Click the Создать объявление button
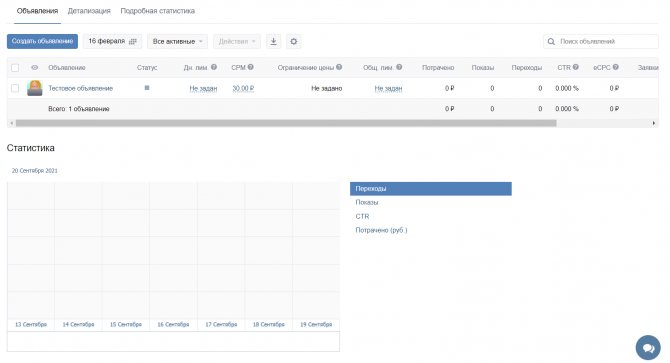The width and height of the screenshot is (670, 363). (x=42, y=41)
